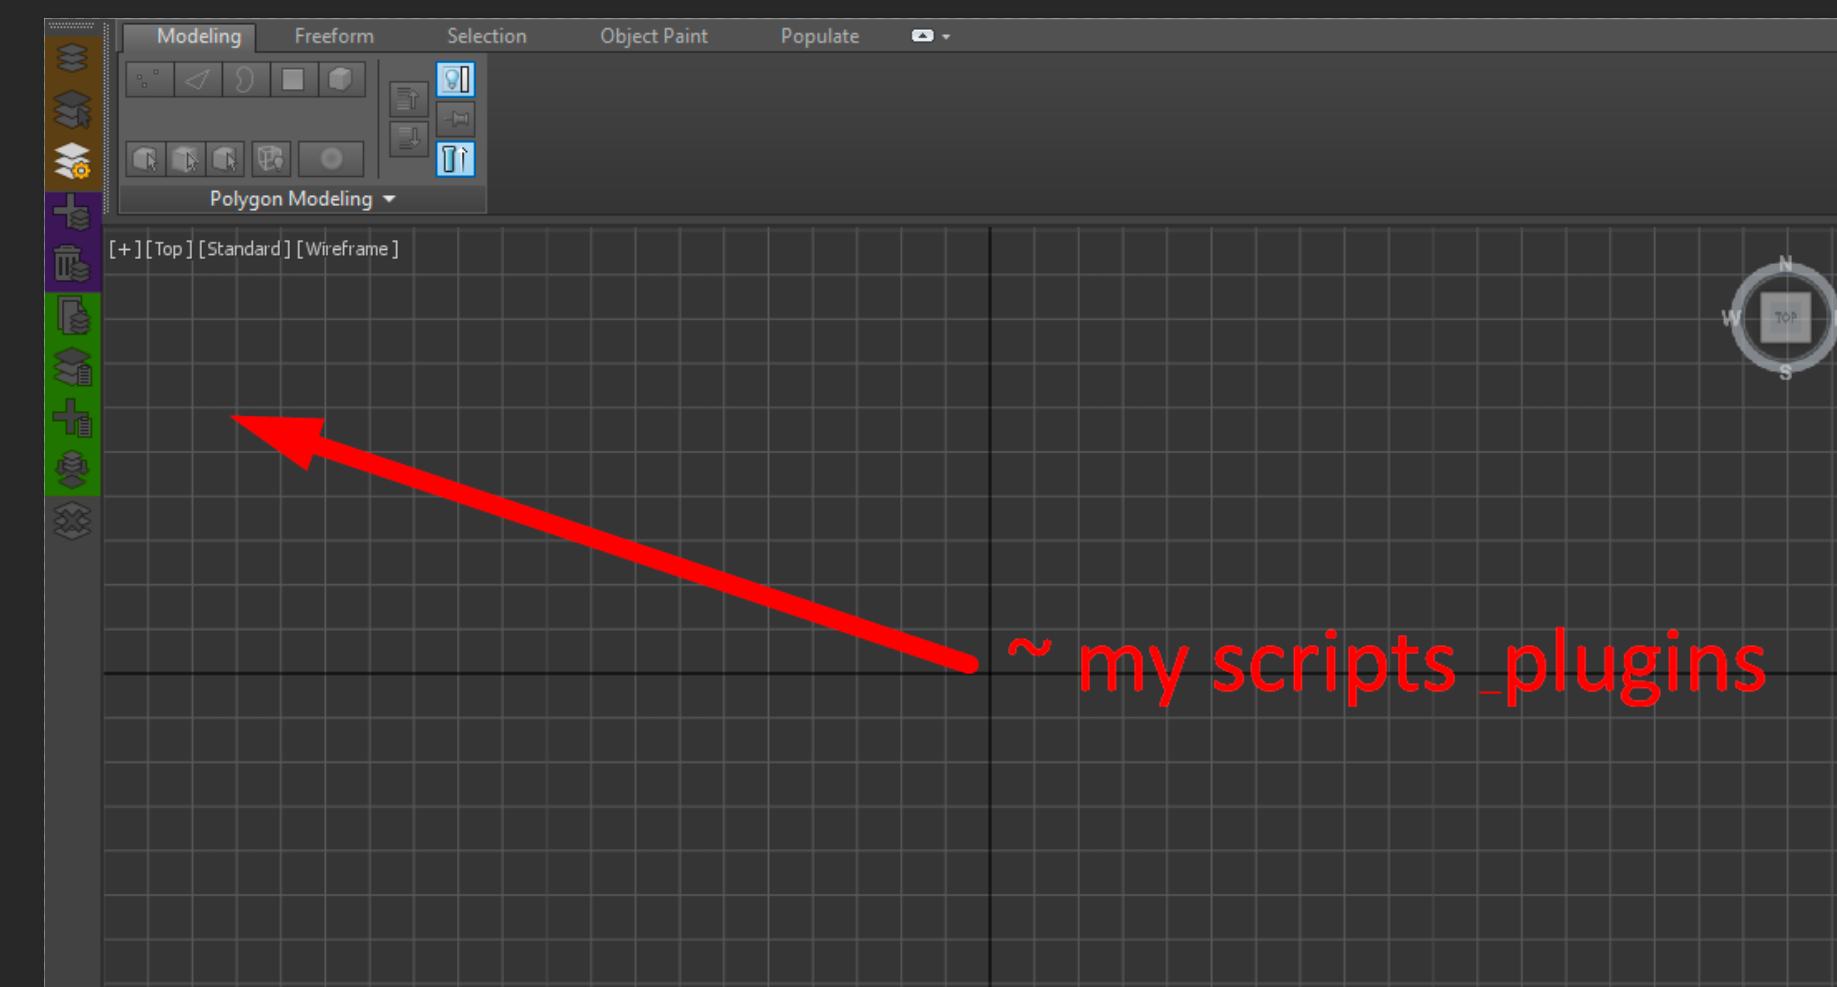Click the [Top] viewport view label
Viewport: 1837px width, 987px height.
coord(167,248)
